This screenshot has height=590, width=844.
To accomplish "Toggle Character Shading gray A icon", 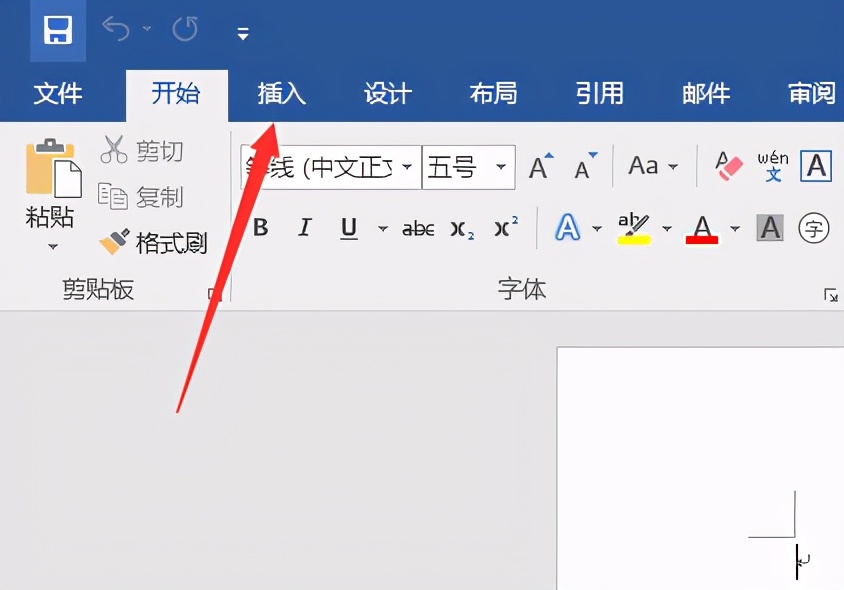I will (770, 228).
